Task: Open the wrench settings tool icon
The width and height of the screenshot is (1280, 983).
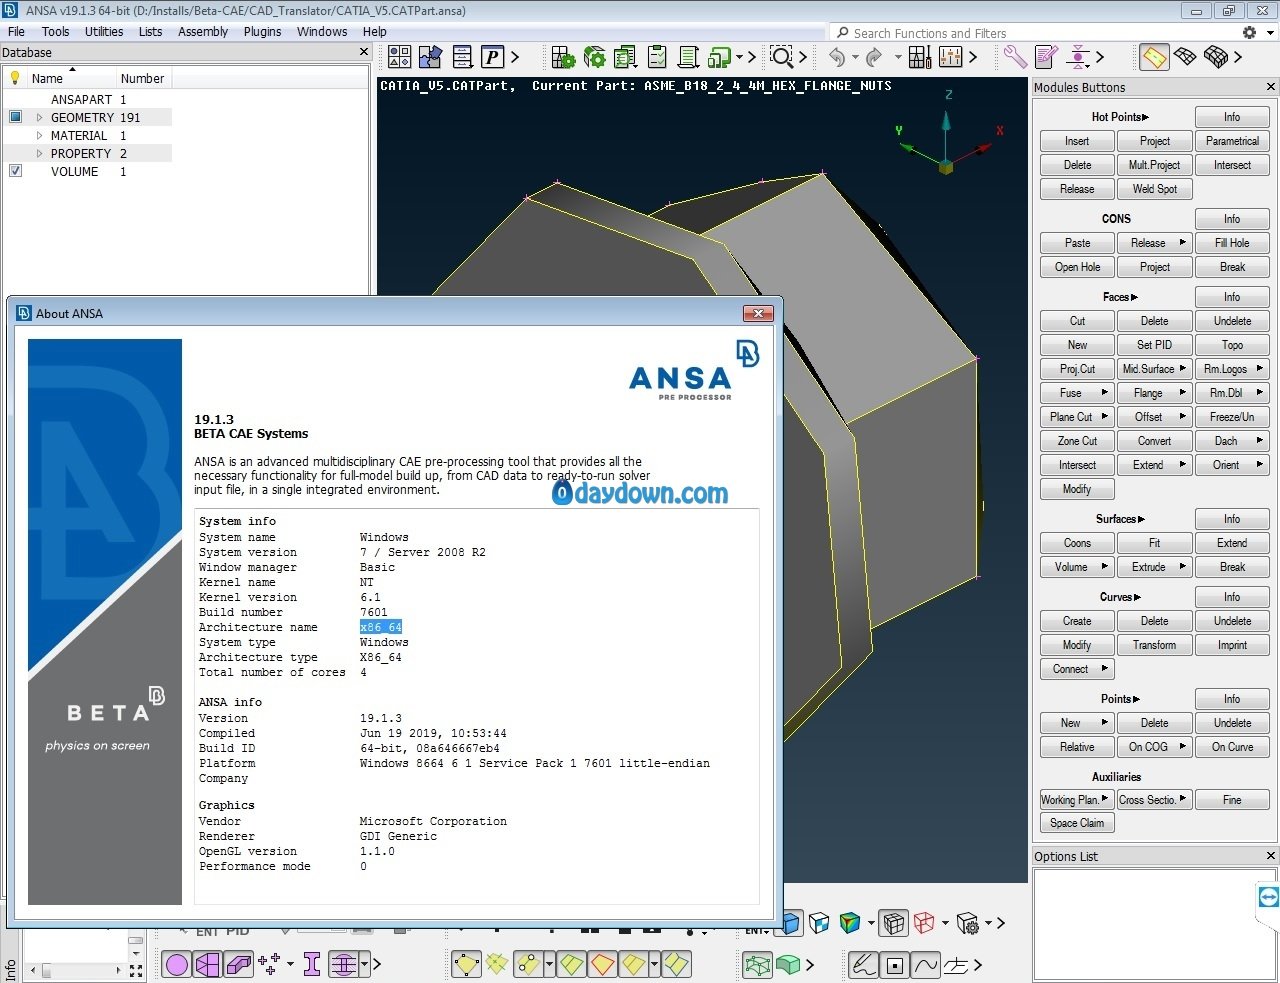Action: tap(1015, 57)
